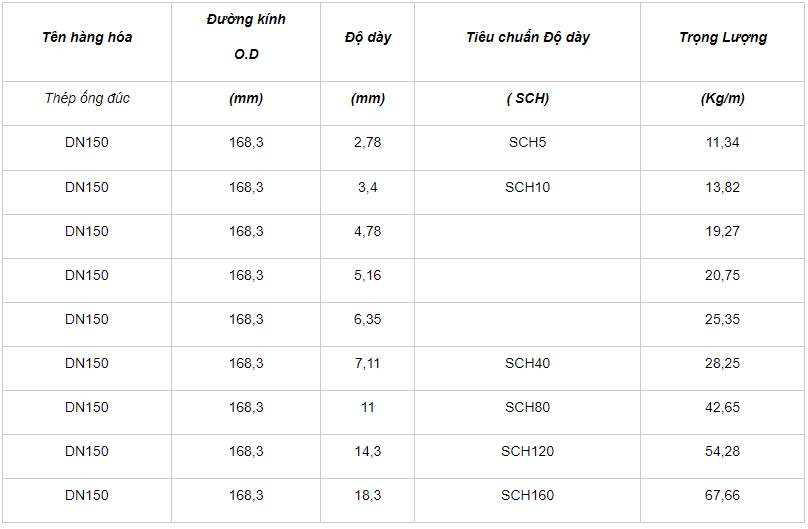Click the 'Tên hàng hóa' column header

(87, 37)
